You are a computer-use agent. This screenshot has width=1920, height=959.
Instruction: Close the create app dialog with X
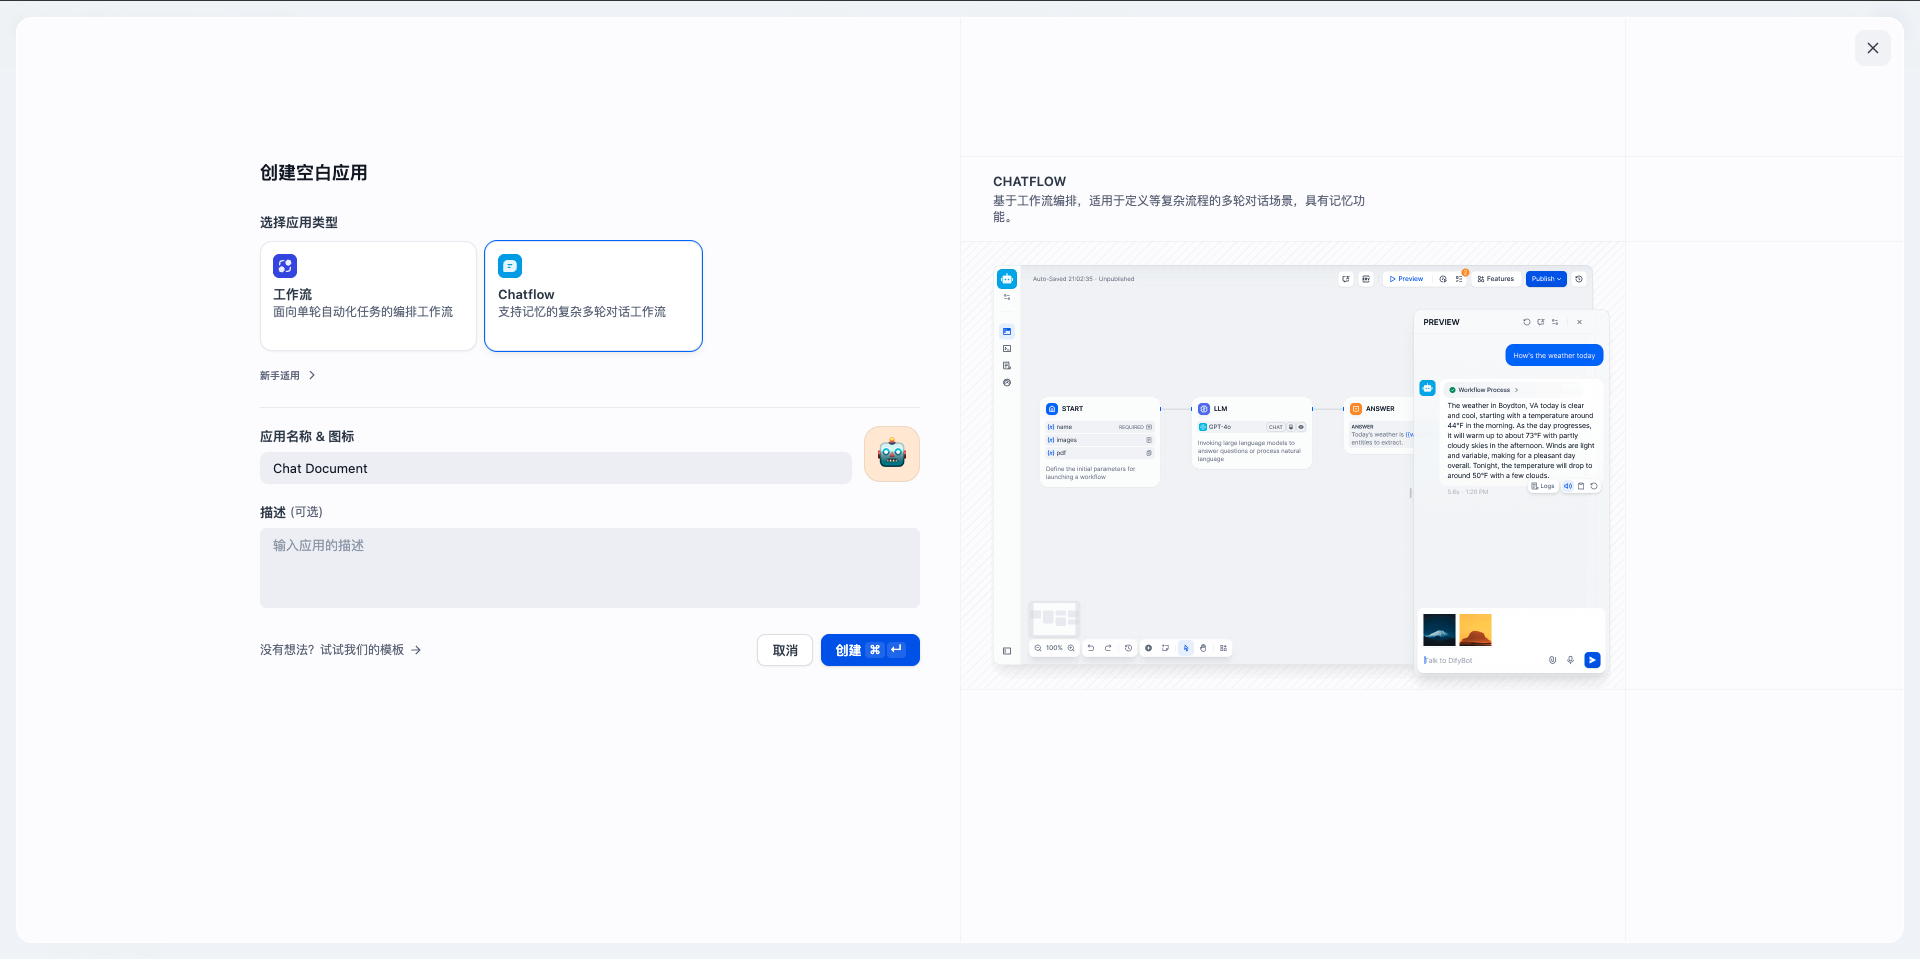point(1873,48)
